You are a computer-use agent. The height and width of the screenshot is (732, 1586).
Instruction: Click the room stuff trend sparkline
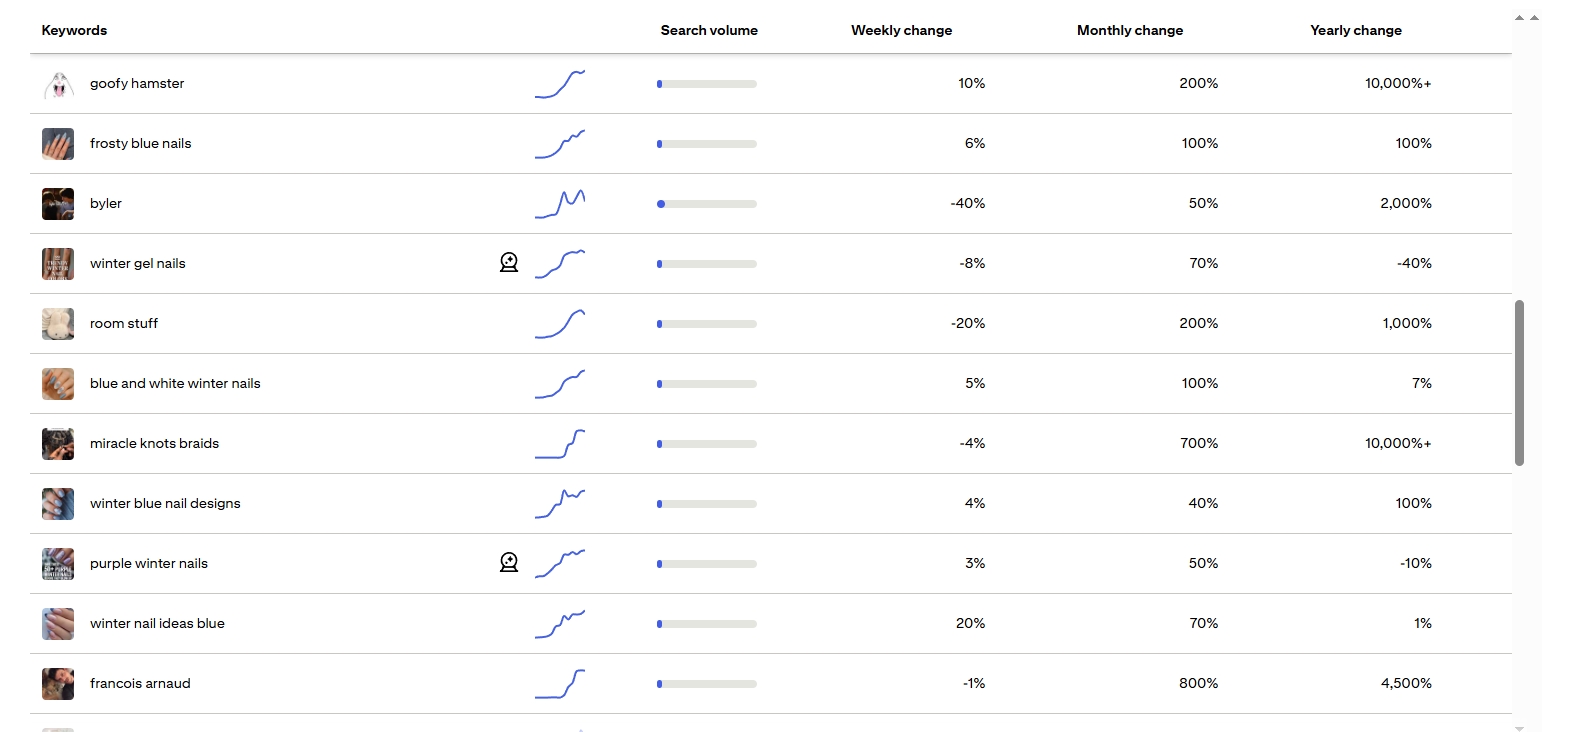click(560, 324)
